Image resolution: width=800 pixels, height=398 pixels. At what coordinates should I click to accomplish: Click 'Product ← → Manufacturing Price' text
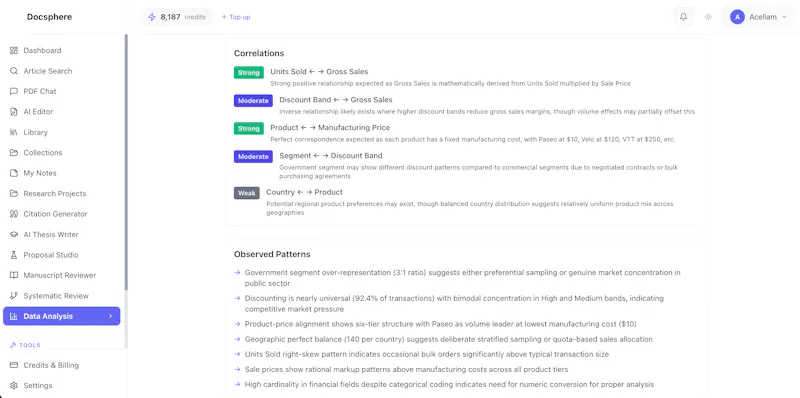(x=330, y=128)
